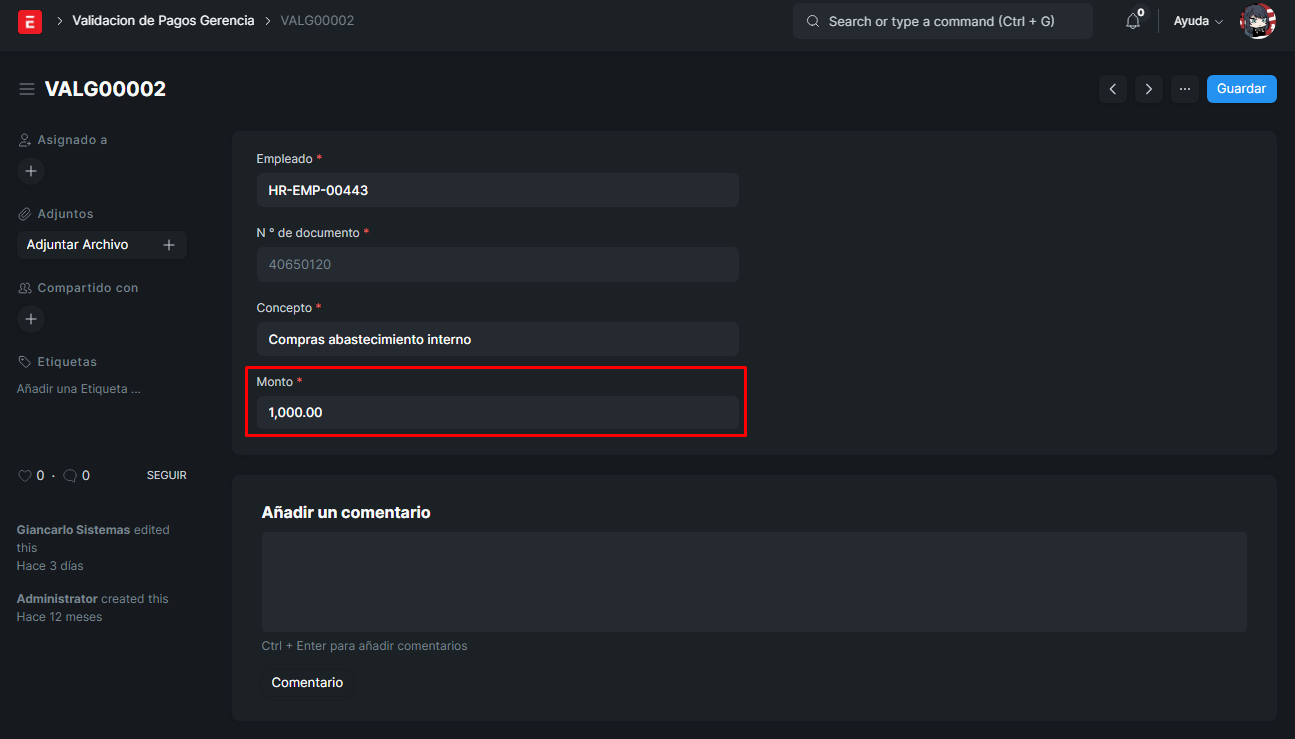Screen dimensions: 1295x739
Task: Toggle the sidebar hamburger menu
Action: click(x=27, y=90)
